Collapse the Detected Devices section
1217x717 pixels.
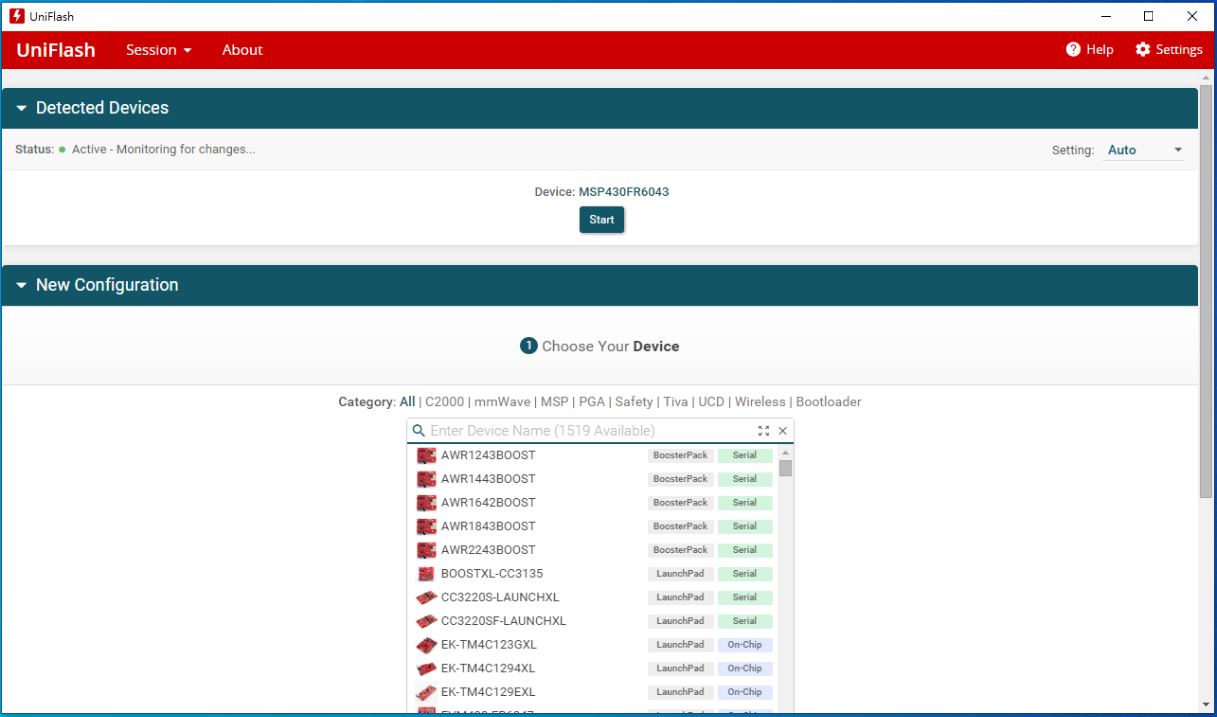click(x=21, y=108)
